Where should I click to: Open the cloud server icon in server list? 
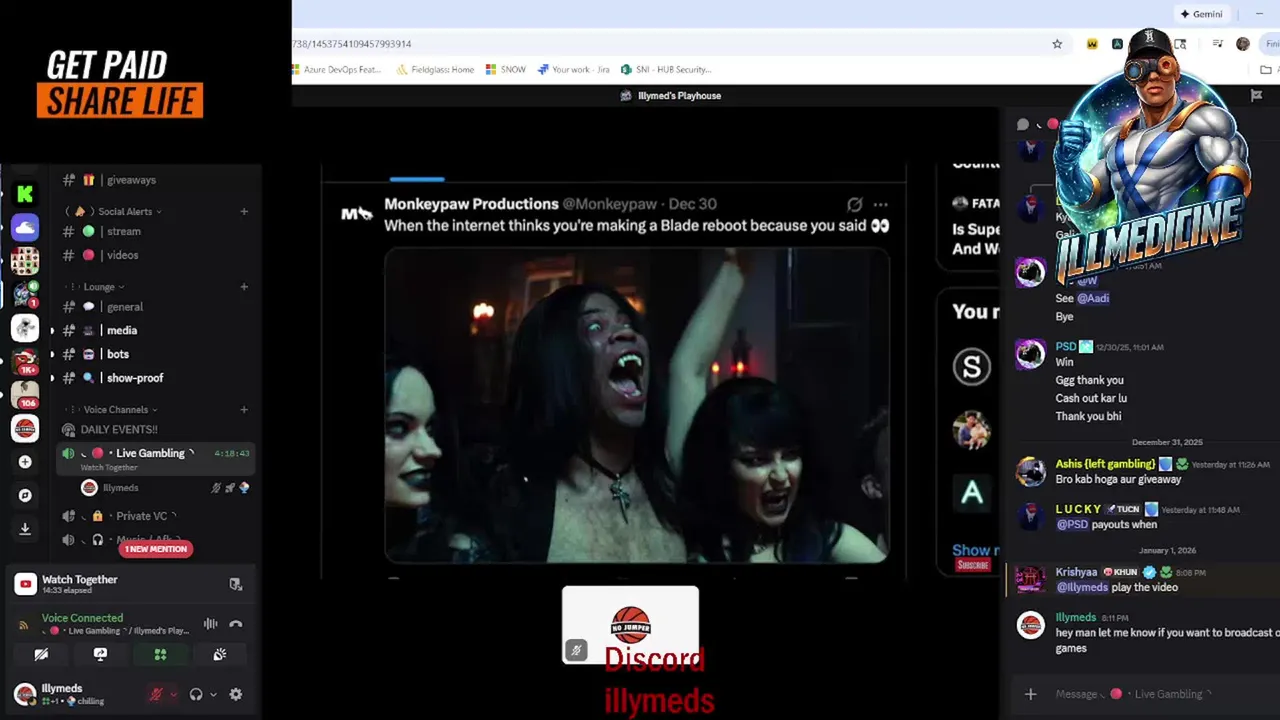tap(25, 228)
